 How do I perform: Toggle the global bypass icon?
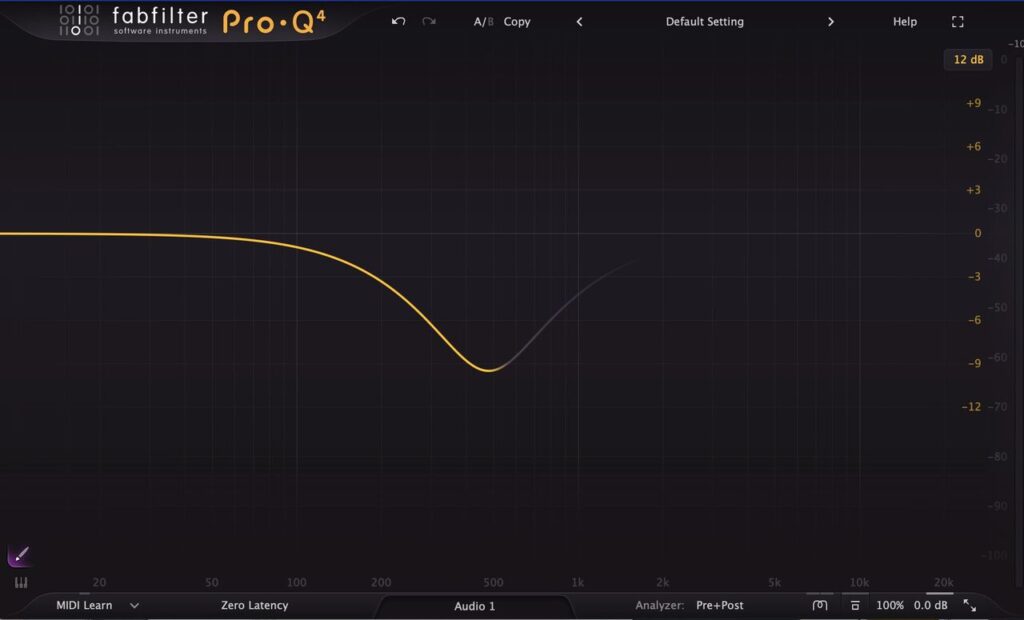coord(820,606)
